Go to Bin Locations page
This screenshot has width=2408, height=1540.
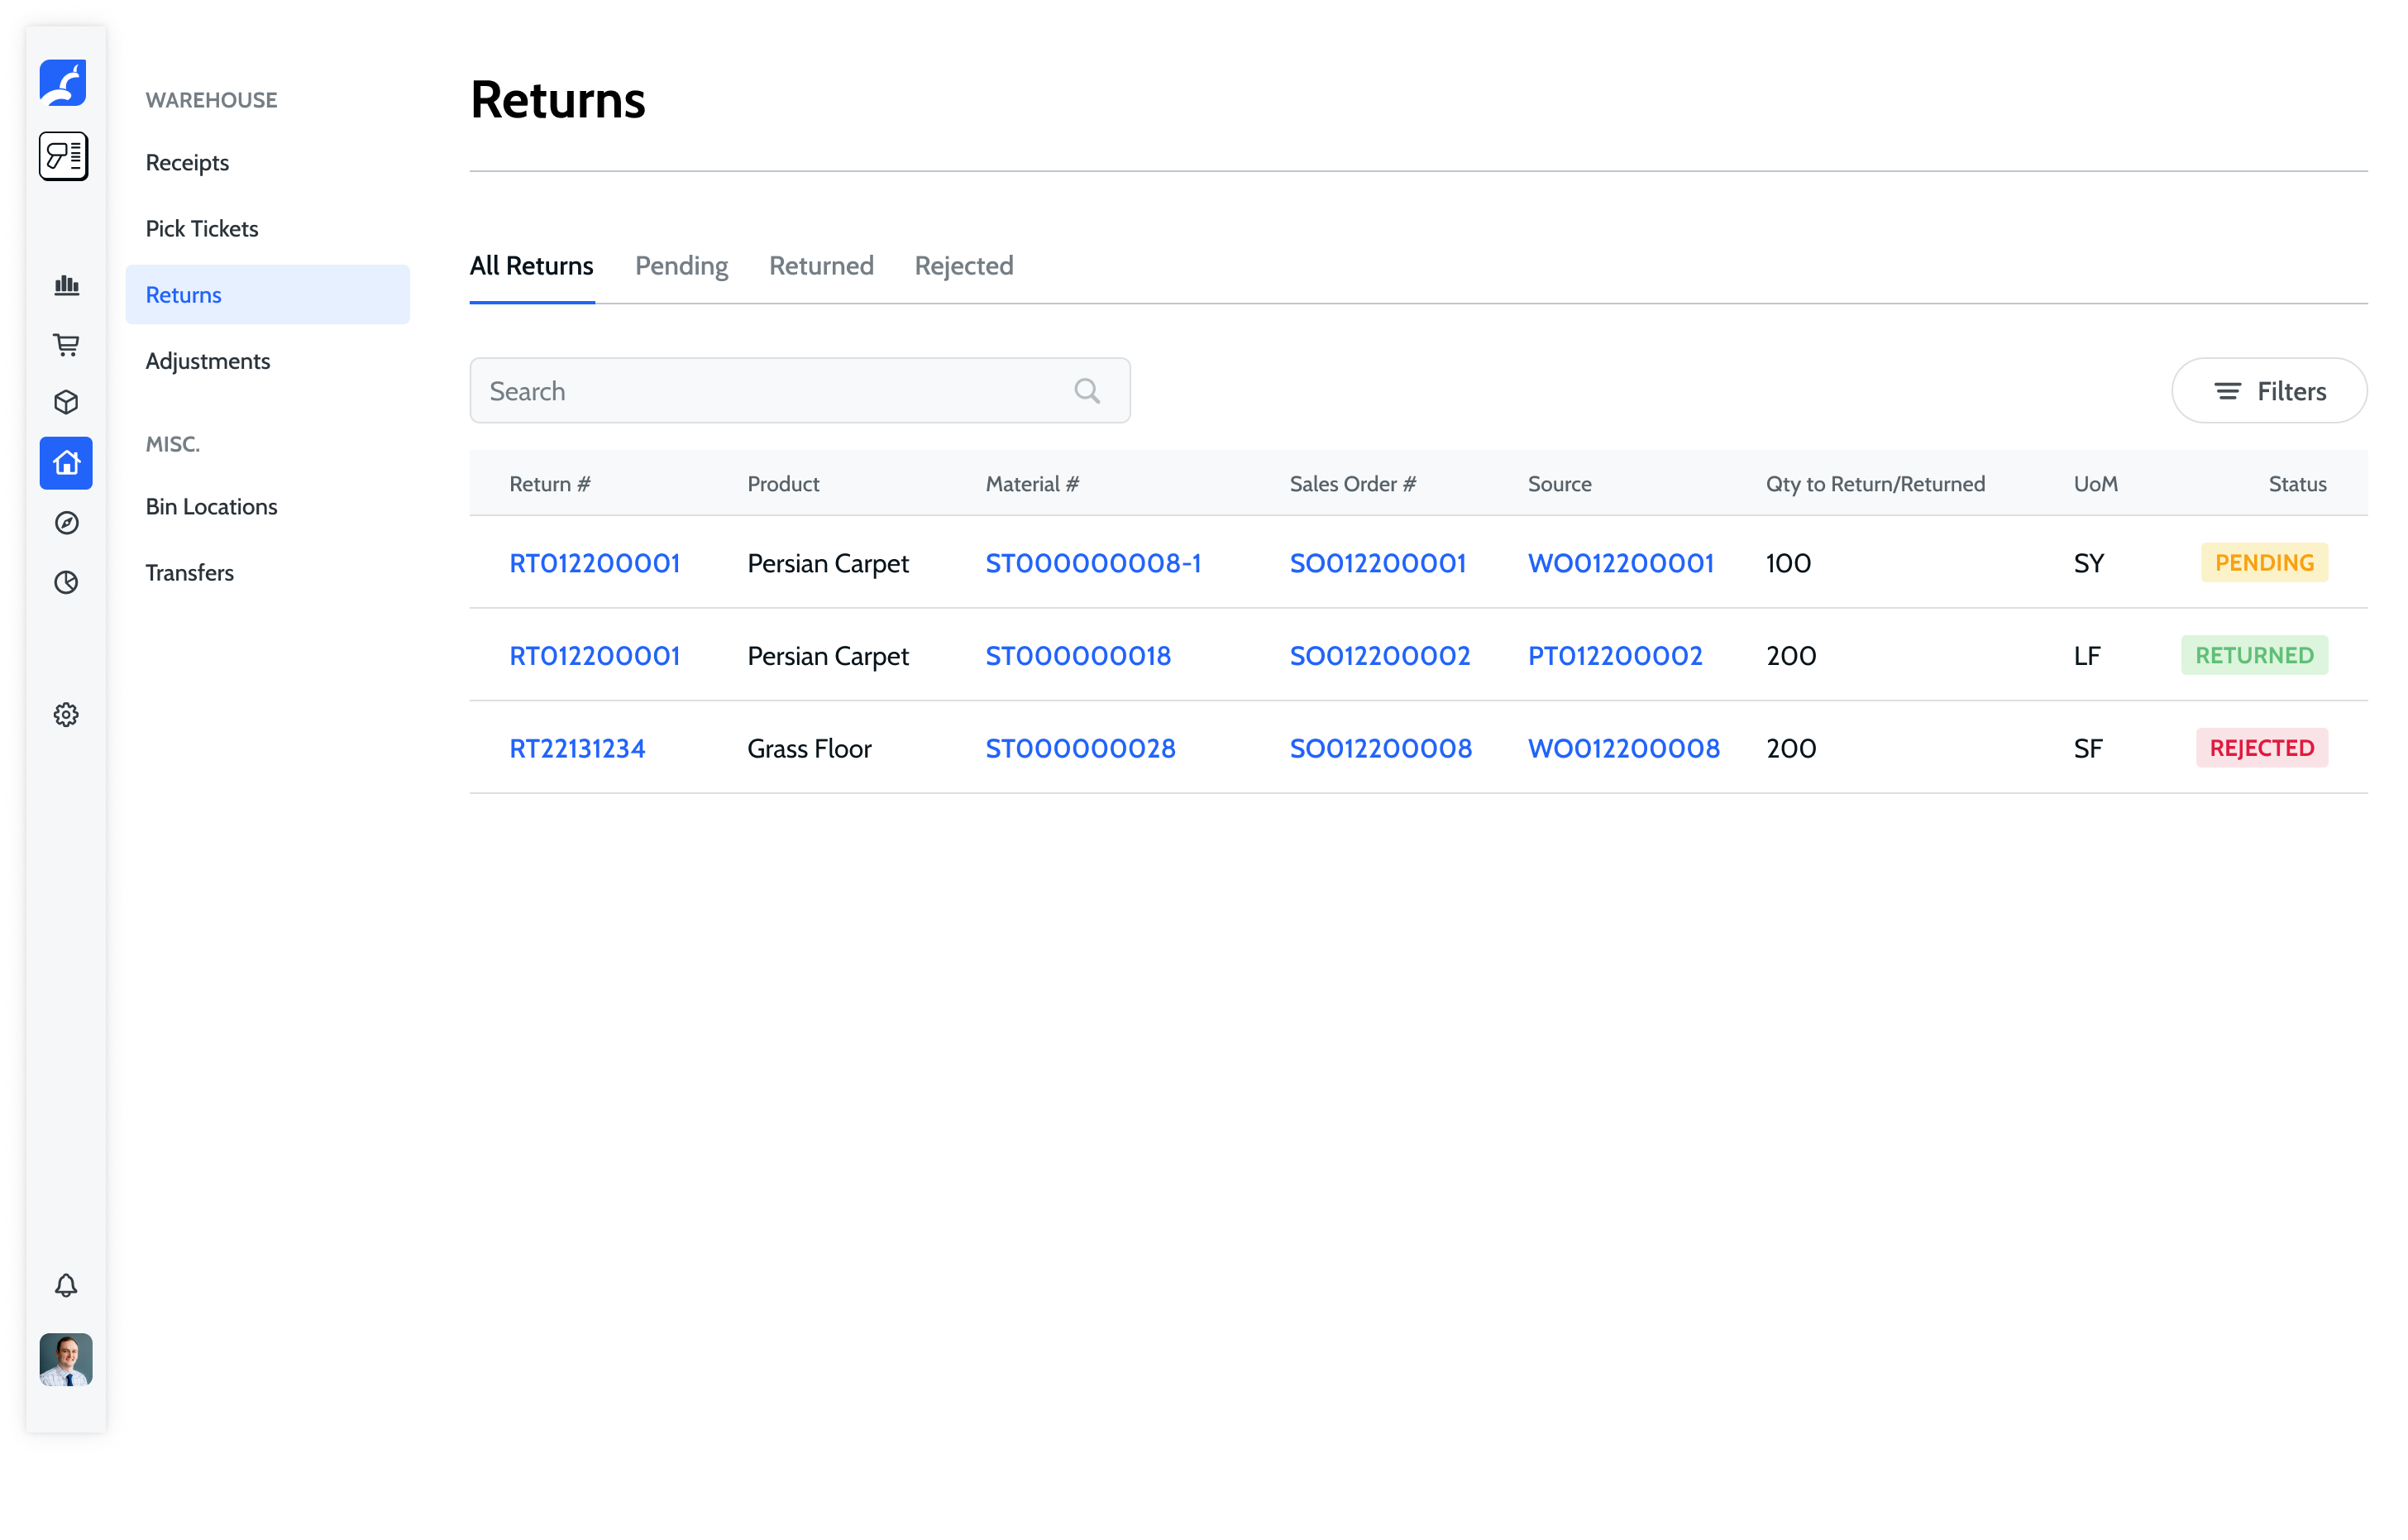211,507
